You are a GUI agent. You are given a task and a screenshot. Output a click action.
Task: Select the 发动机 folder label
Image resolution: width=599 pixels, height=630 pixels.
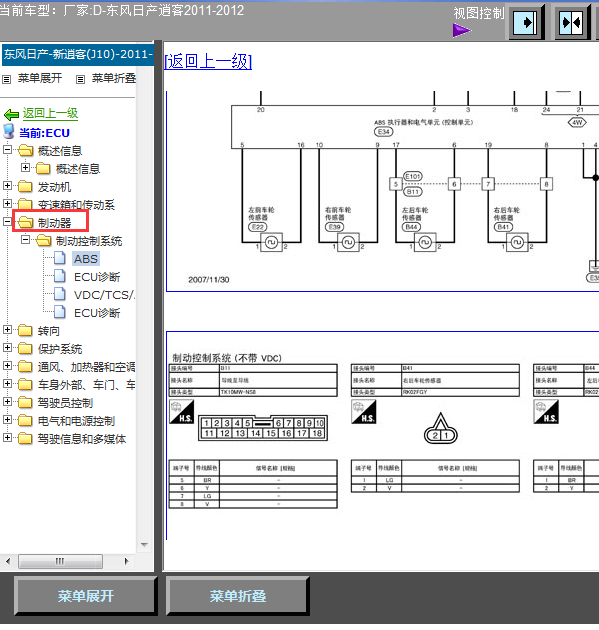(54, 187)
